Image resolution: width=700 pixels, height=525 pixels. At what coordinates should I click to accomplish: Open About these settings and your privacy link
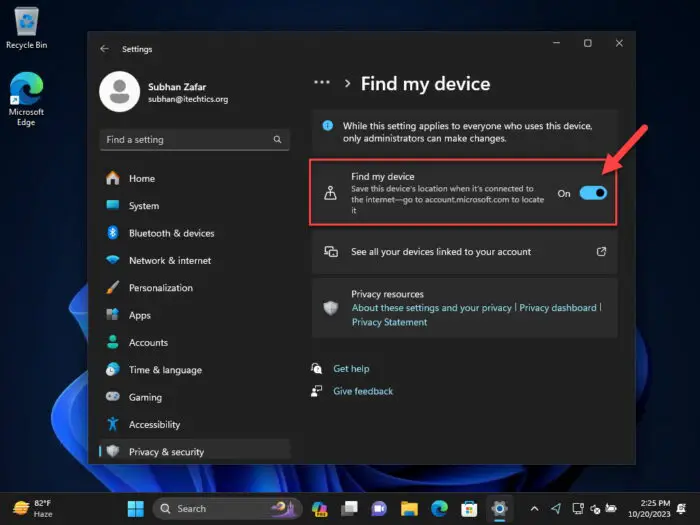[431, 308]
